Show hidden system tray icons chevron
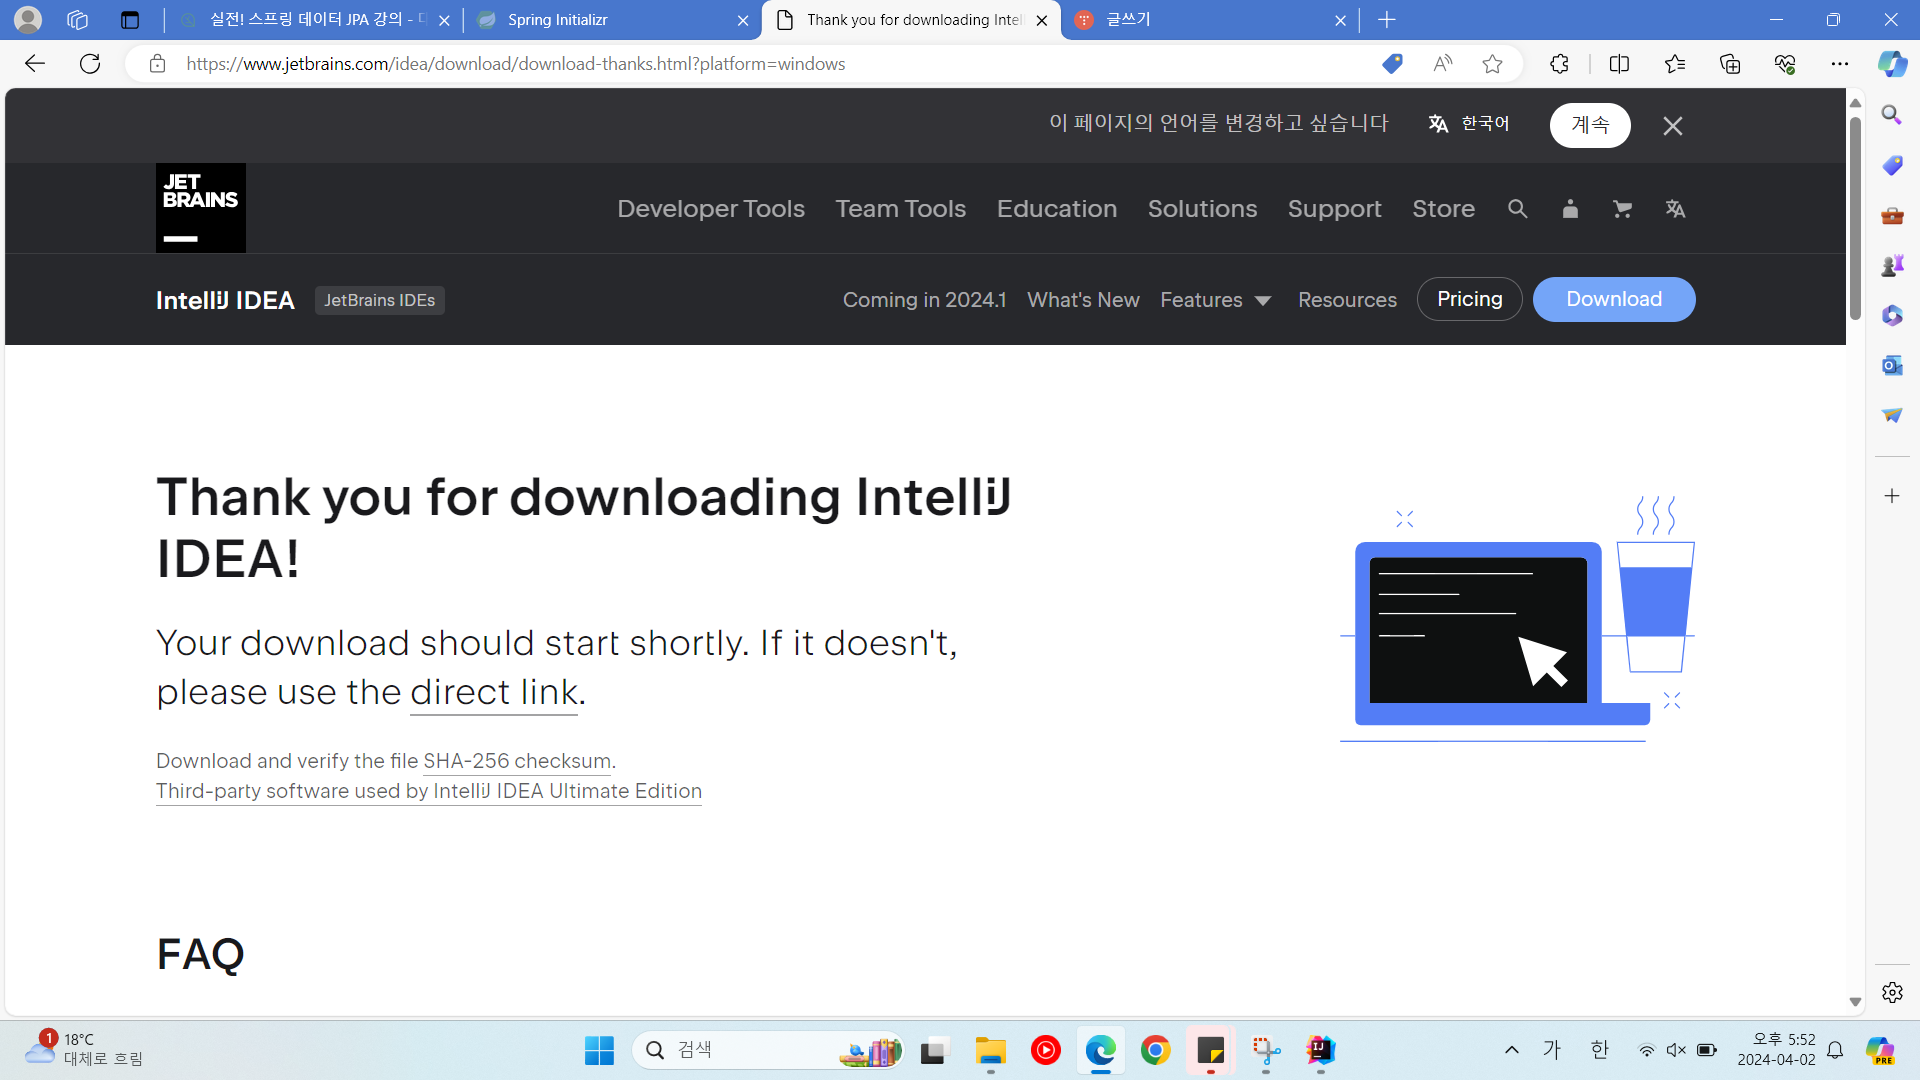Image resolution: width=1920 pixels, height=1080 pixels. tap(1511, 1050)
